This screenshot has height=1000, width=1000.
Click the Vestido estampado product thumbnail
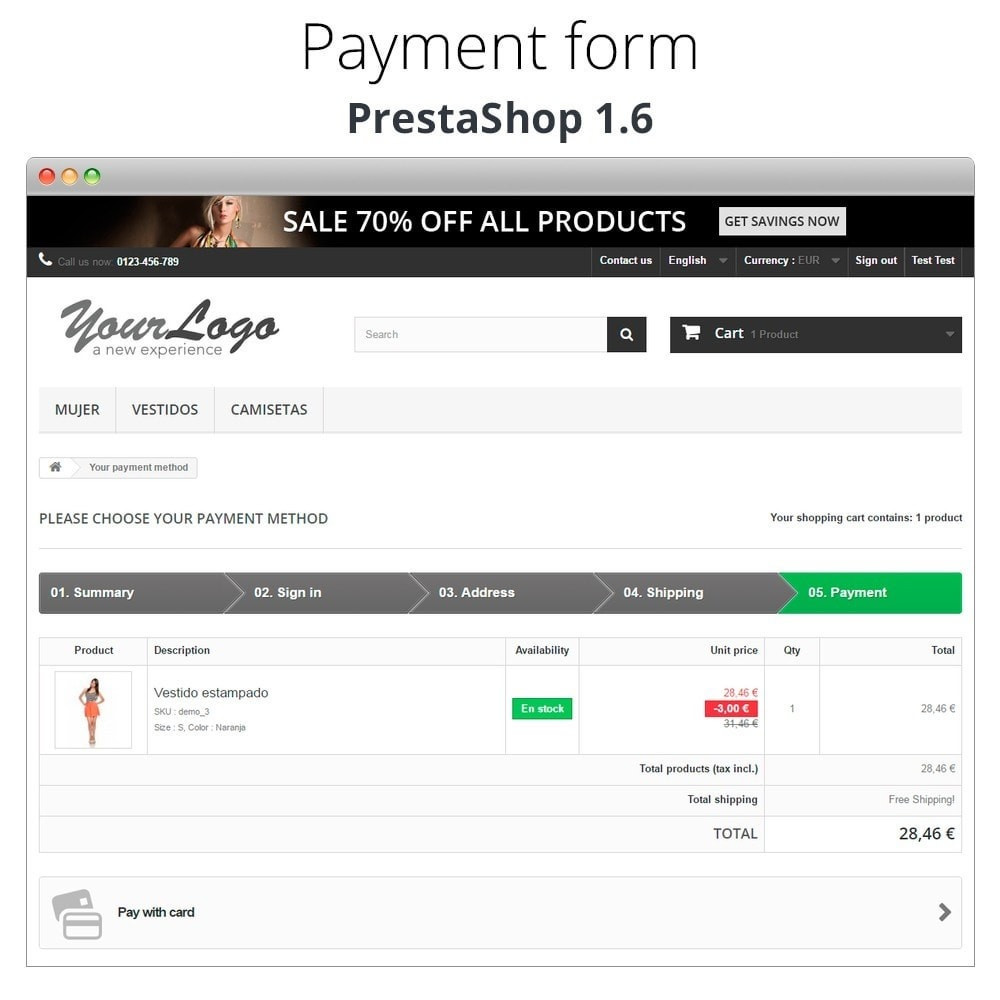coord(93,710)
